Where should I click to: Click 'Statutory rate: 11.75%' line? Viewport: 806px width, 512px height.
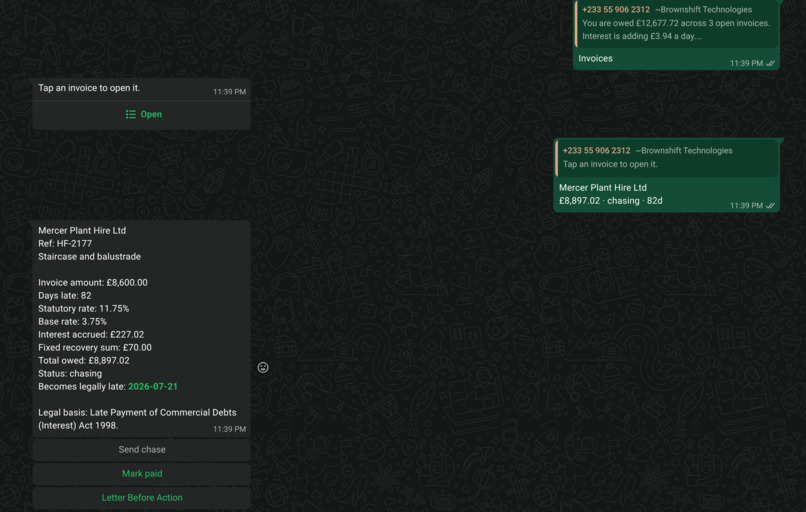[x=83, y=308]
